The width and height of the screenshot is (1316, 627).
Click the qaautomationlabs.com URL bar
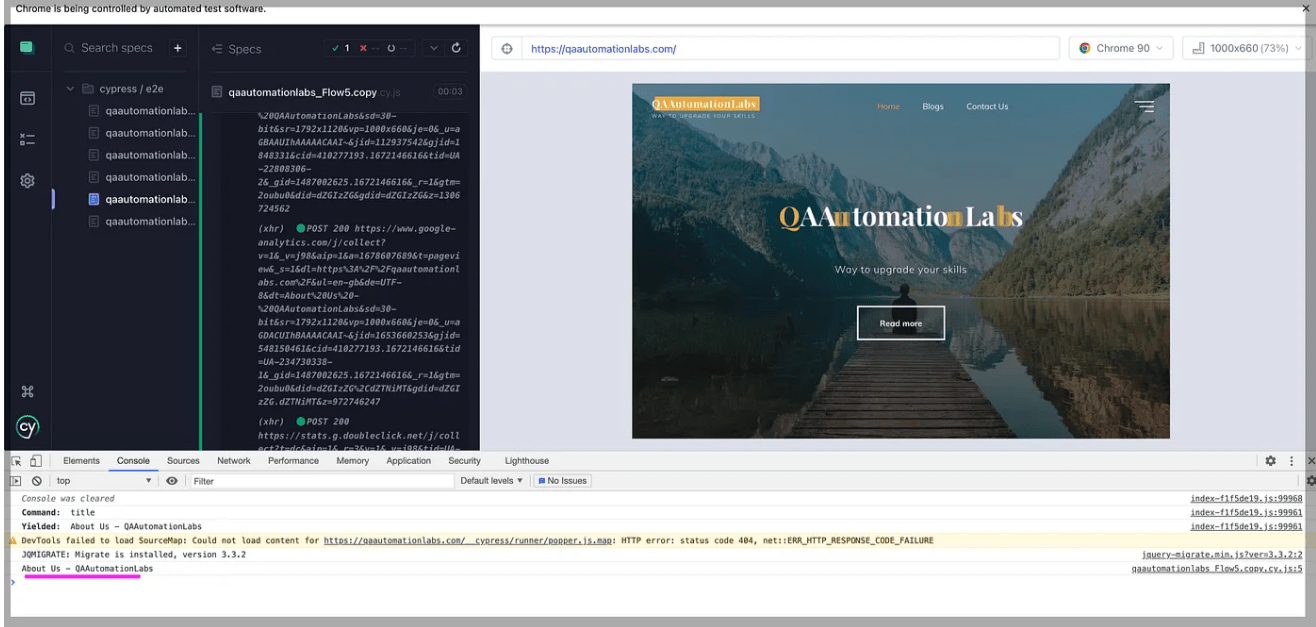(790, 48)
